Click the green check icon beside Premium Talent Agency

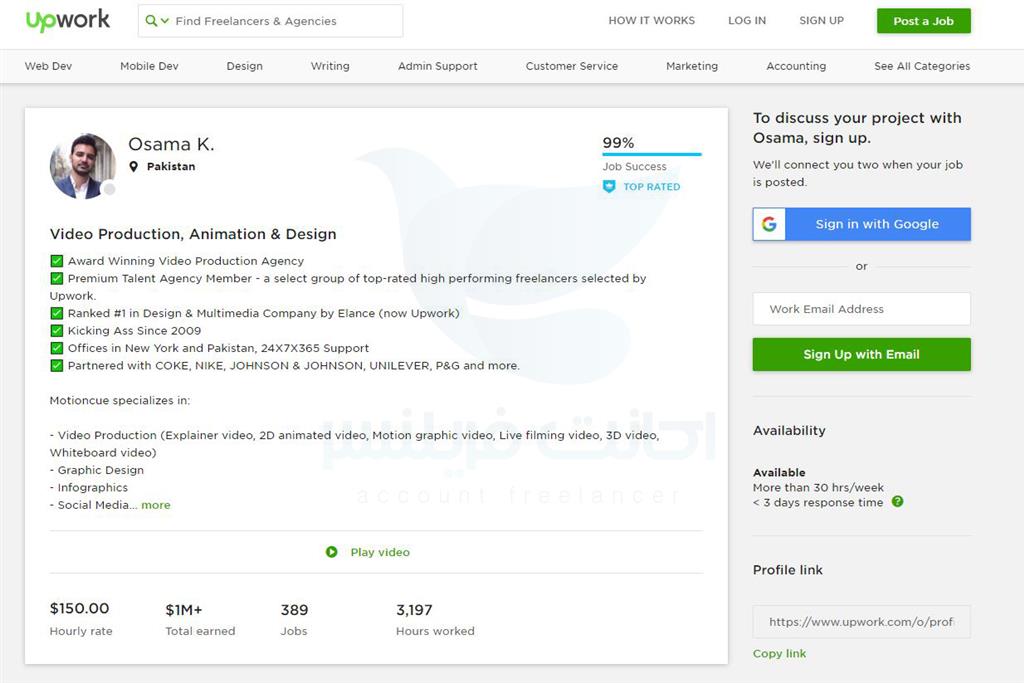[x=57, y=279]
